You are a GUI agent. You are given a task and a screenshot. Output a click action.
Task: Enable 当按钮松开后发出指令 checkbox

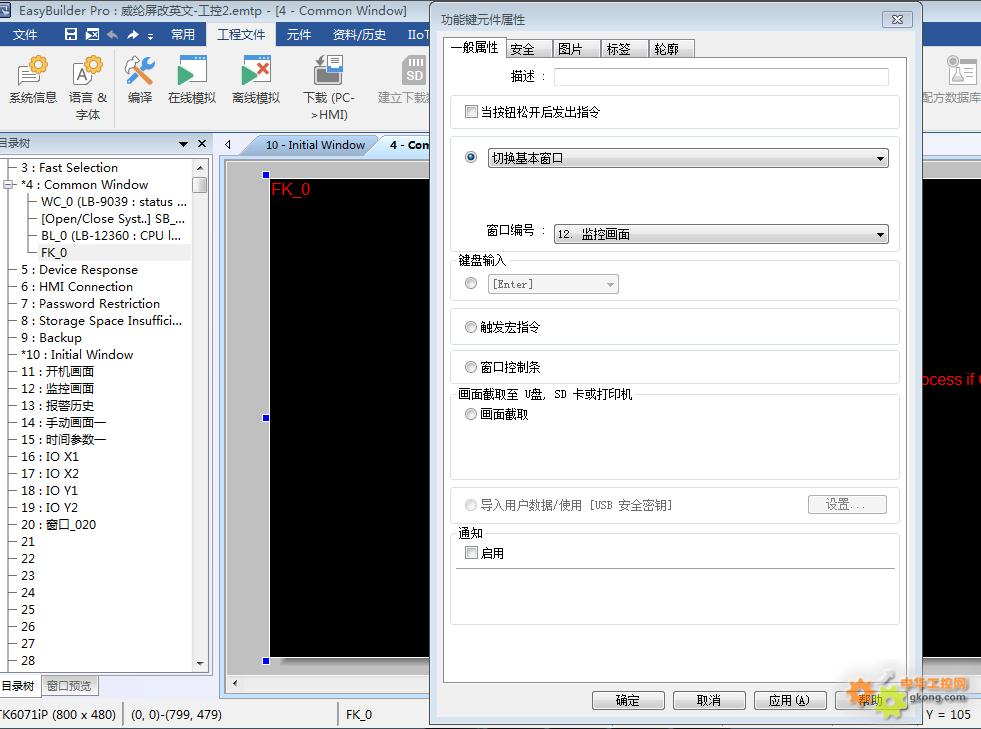pos(472,112)
